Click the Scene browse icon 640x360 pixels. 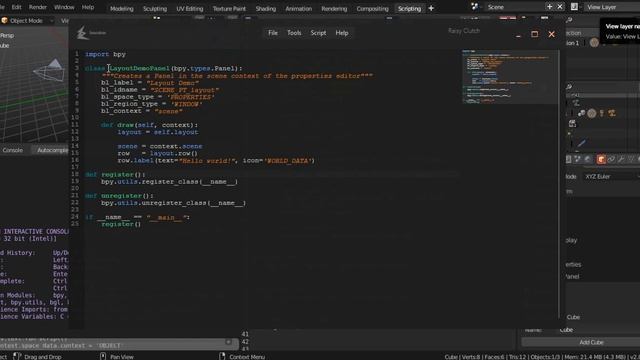(474, 7)
